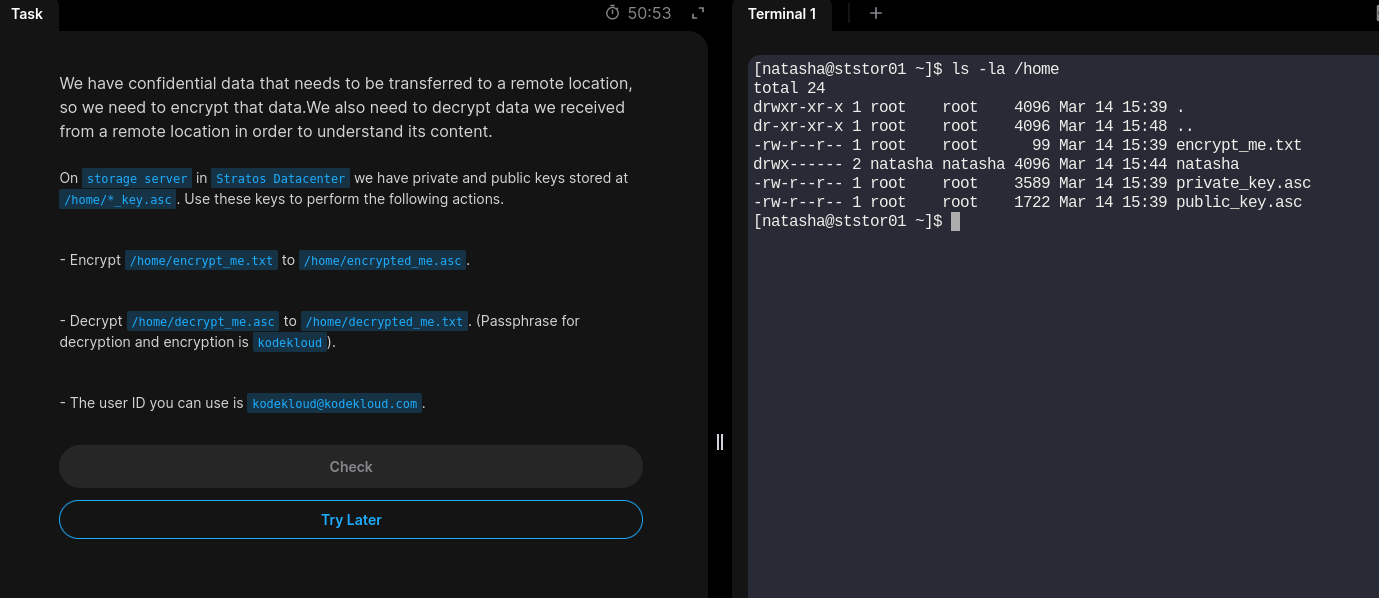Click the panel resize divider handle
This screenshot has width=1379, height=598.
pos(720,442)
